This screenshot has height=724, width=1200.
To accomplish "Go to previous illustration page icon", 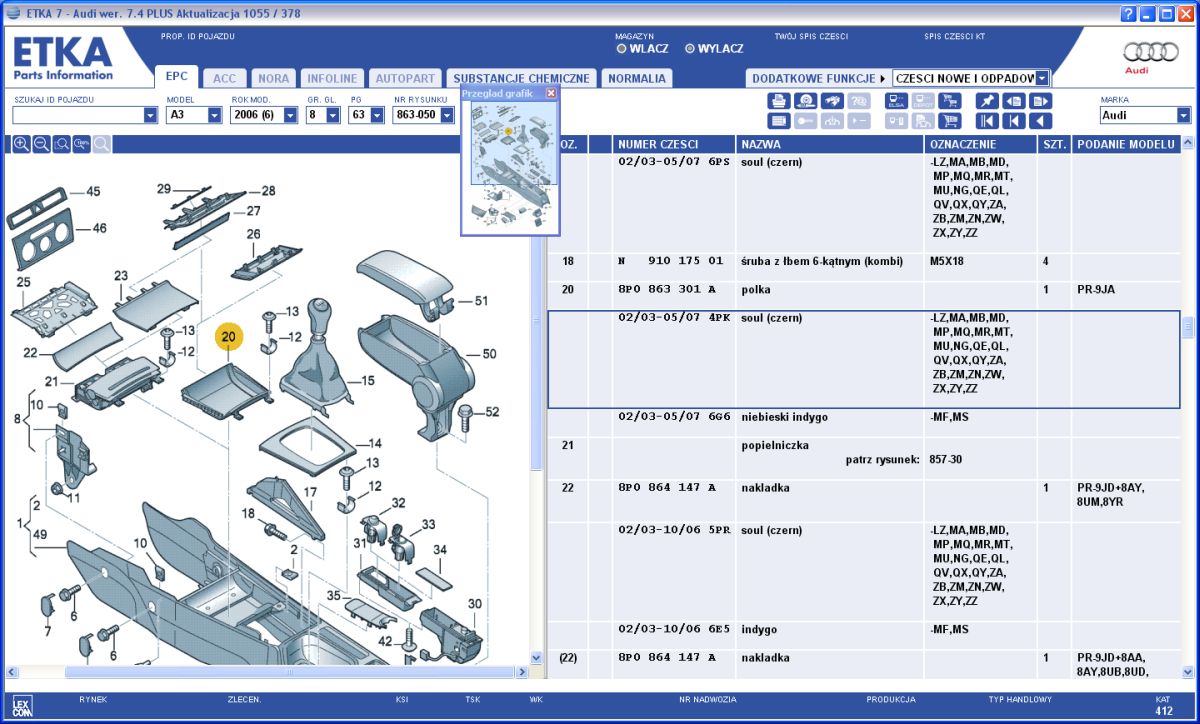I will [1014, 101].
